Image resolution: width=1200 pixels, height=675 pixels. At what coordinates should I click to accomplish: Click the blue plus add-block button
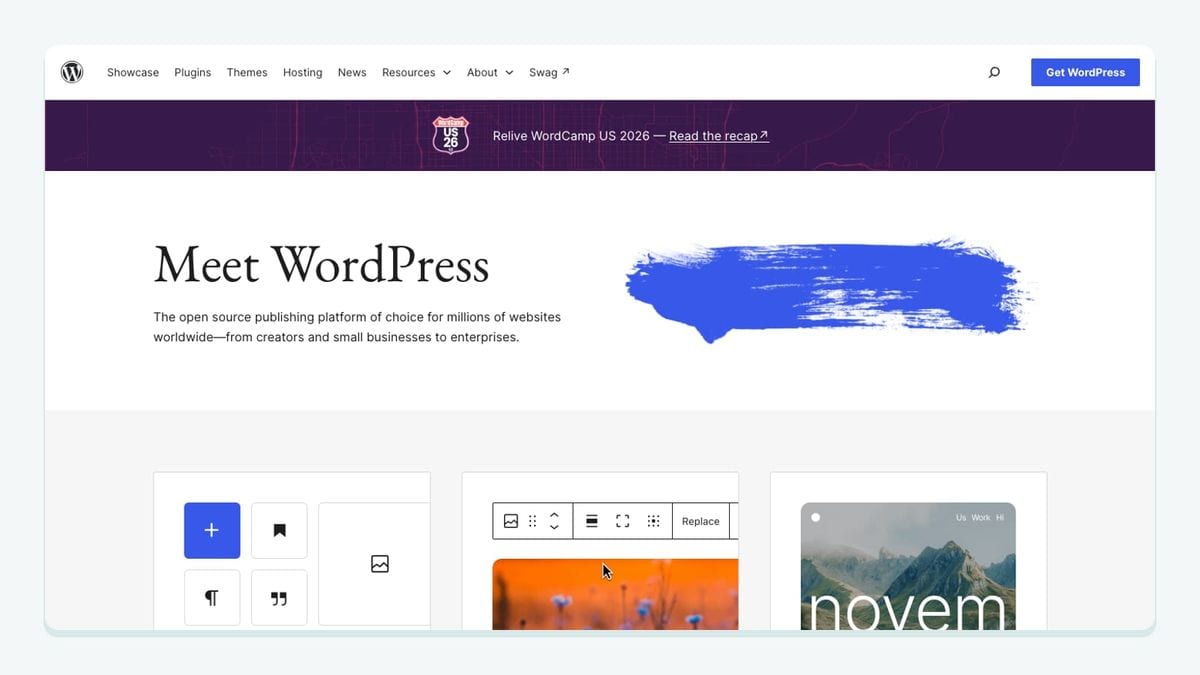pyautogui.click(x=212, y=530)
